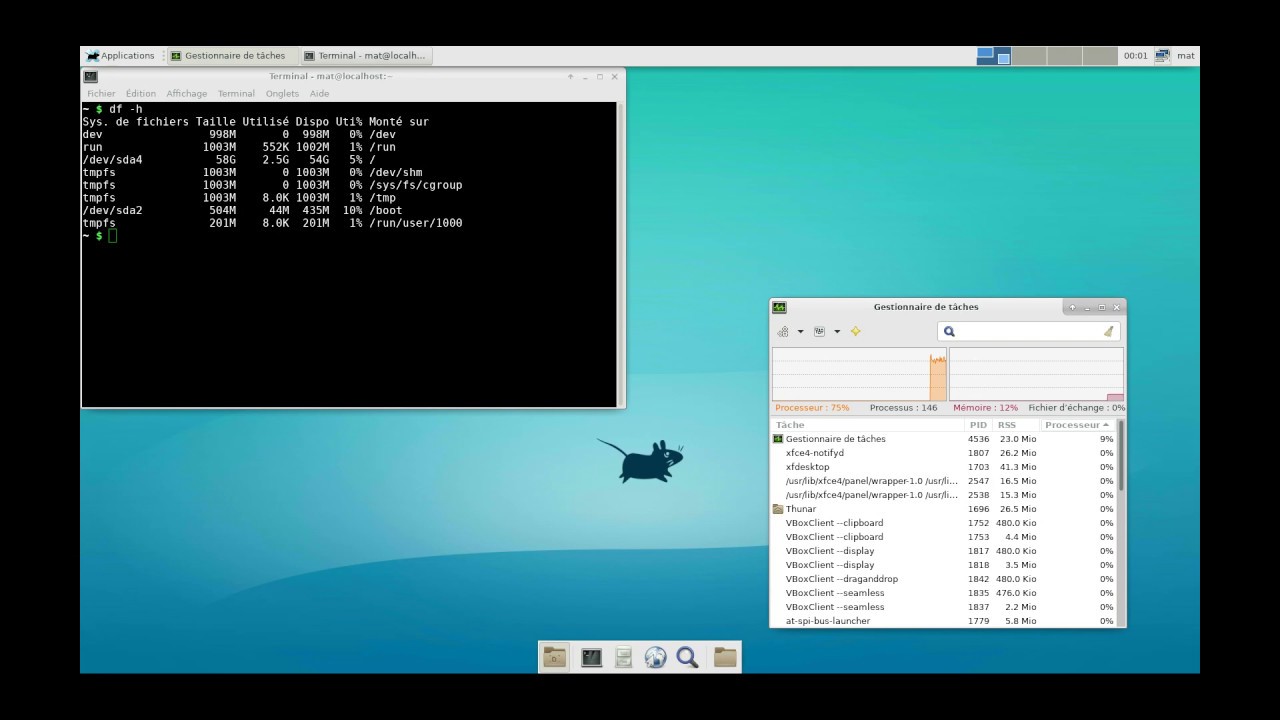Click the network monitors tray icon
This screenshot has width=1280, height=720.
tap(1162, 56)
